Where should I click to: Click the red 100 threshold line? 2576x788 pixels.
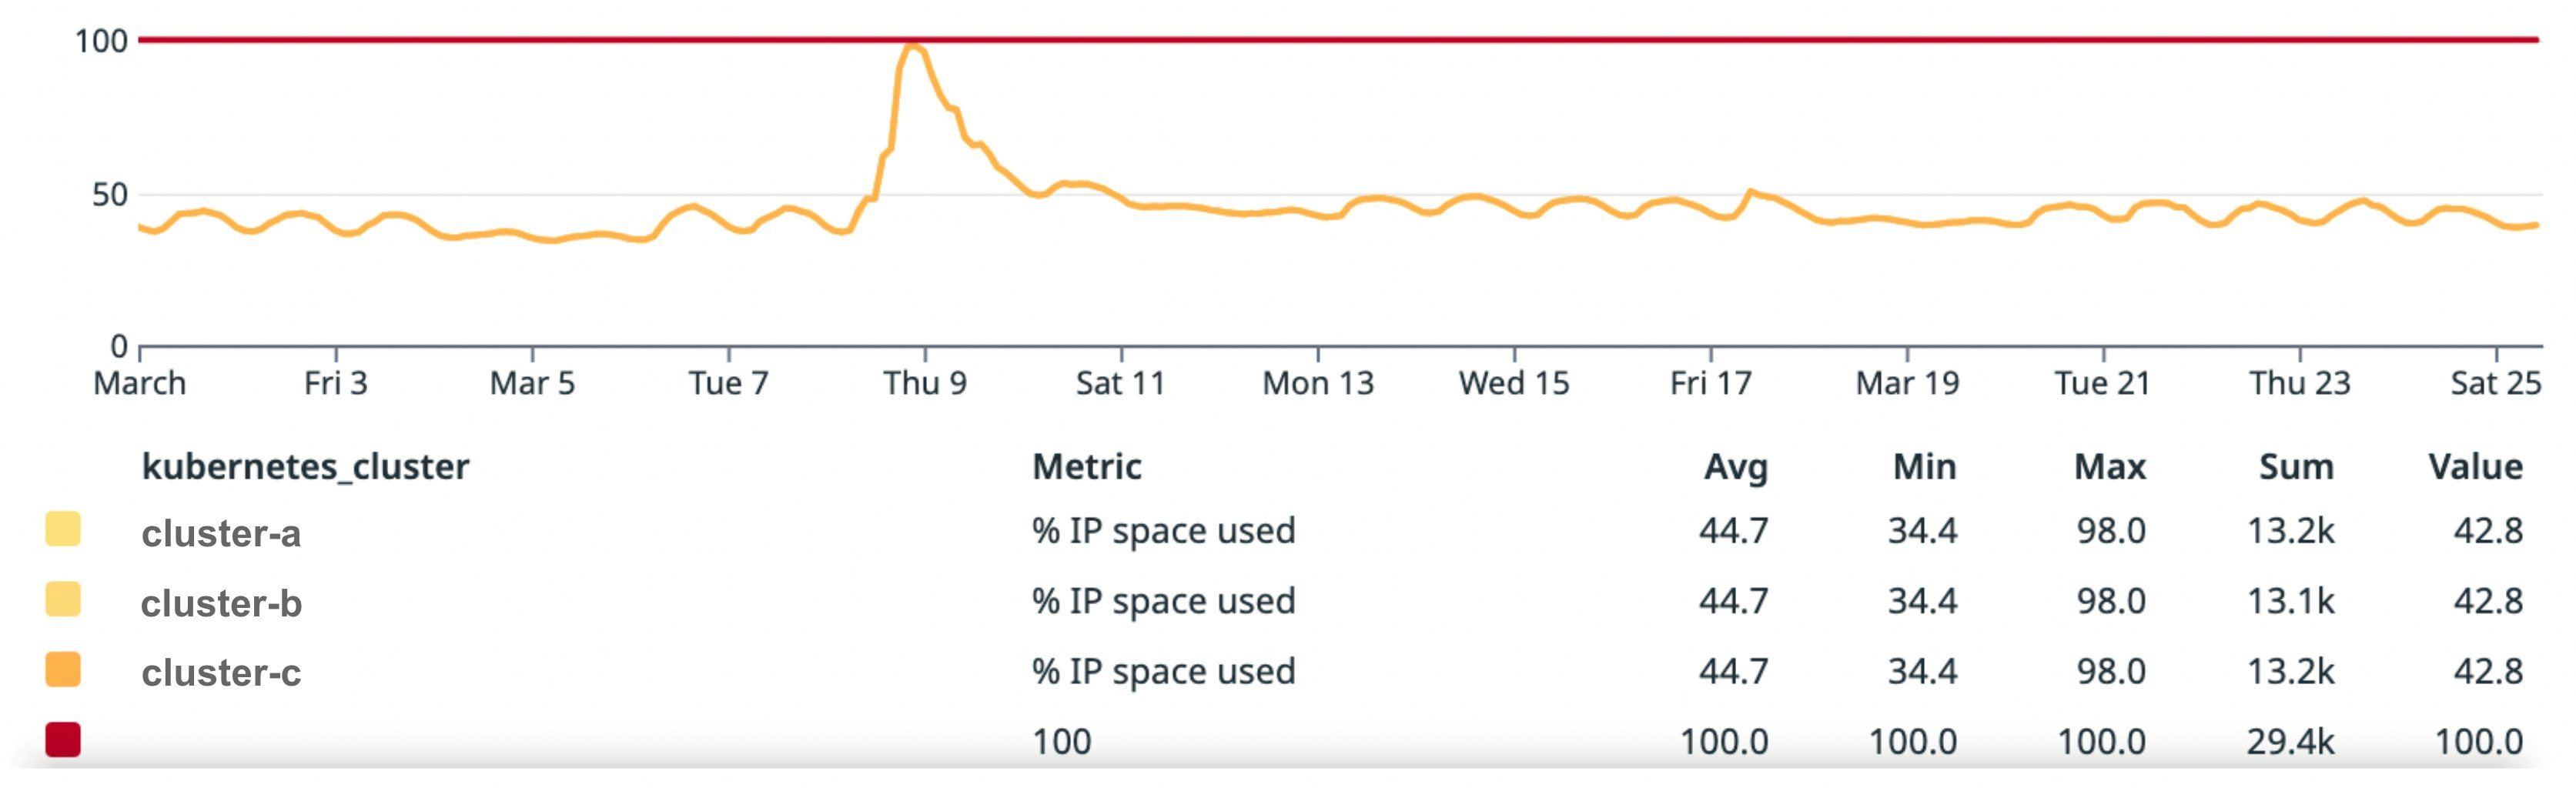tap(1500, 40)
